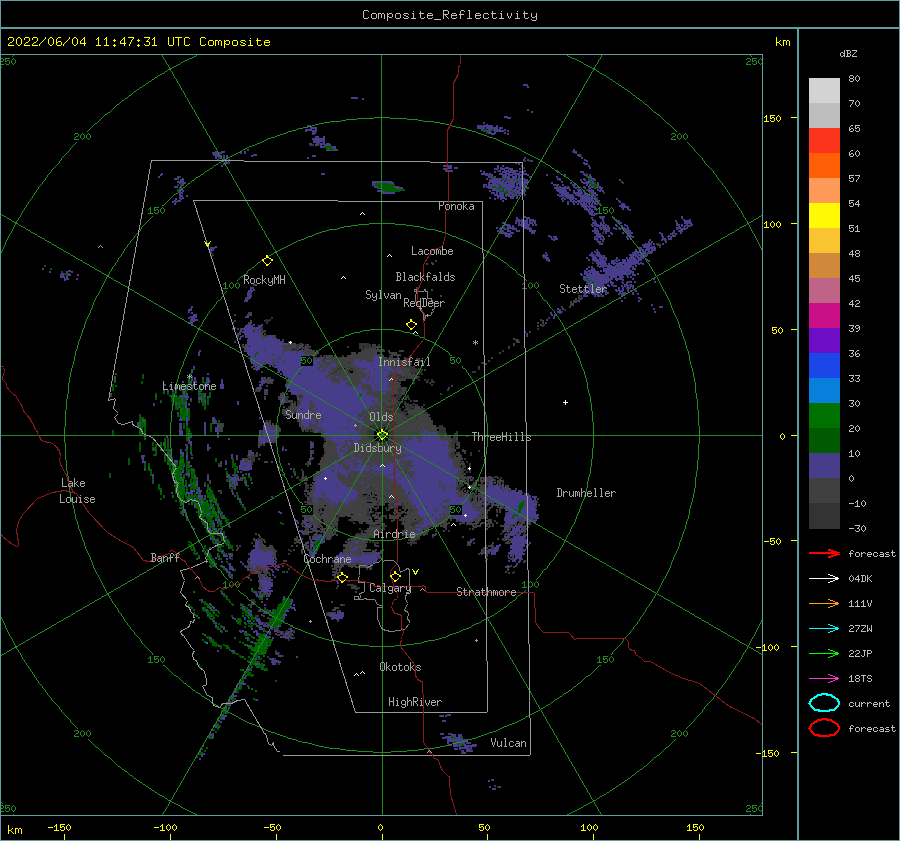Image resolution: width=900 pixels, height=841 pixels.
Task: Click the 04DK legend text
Action: pos(860,579)
